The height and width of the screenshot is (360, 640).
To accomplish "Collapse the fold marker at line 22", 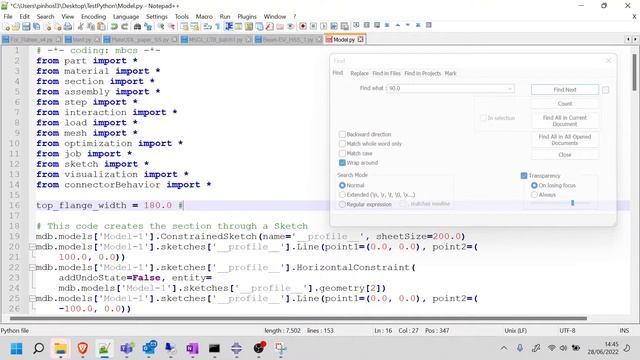I will 32,267.
